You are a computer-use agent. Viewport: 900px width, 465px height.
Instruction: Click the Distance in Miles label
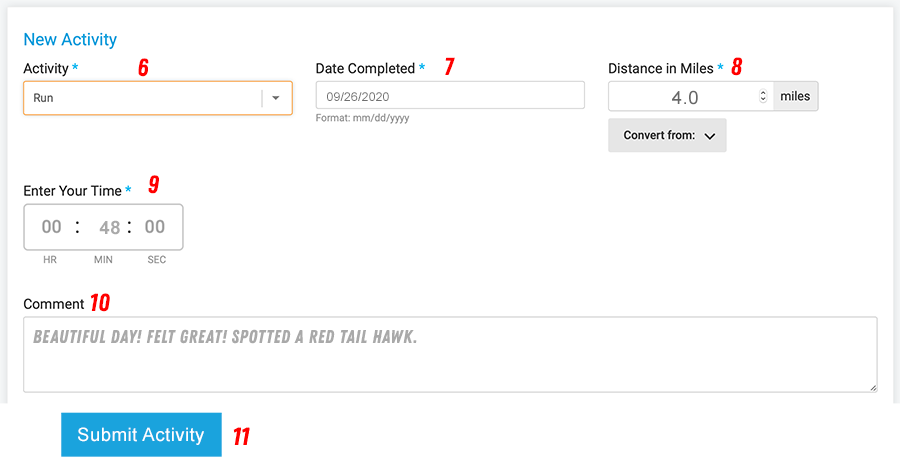[661, 68]
